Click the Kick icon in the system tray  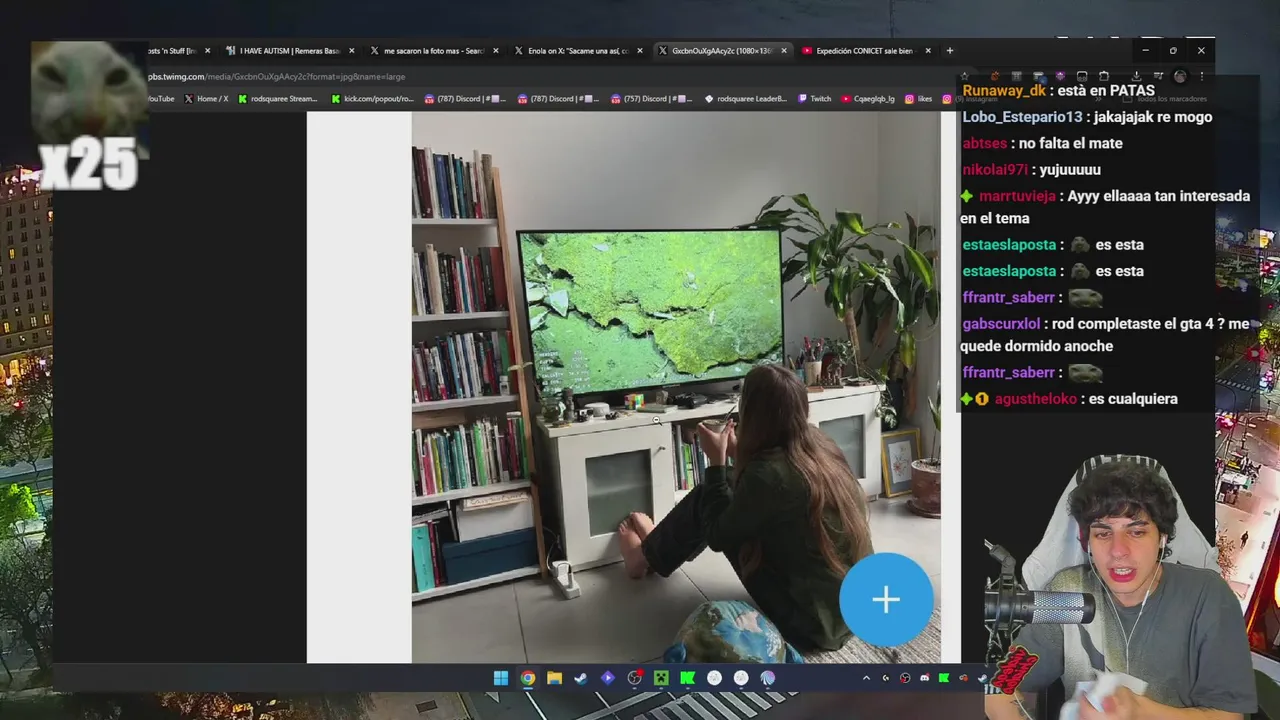944,678
